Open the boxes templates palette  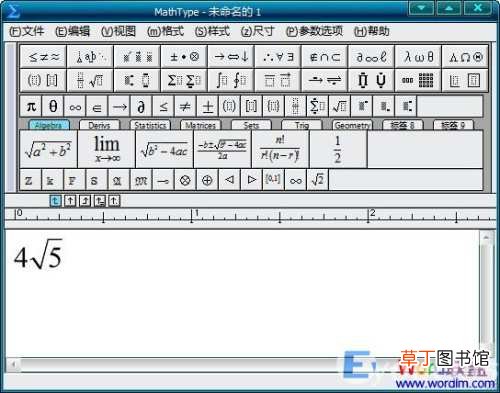465,80
